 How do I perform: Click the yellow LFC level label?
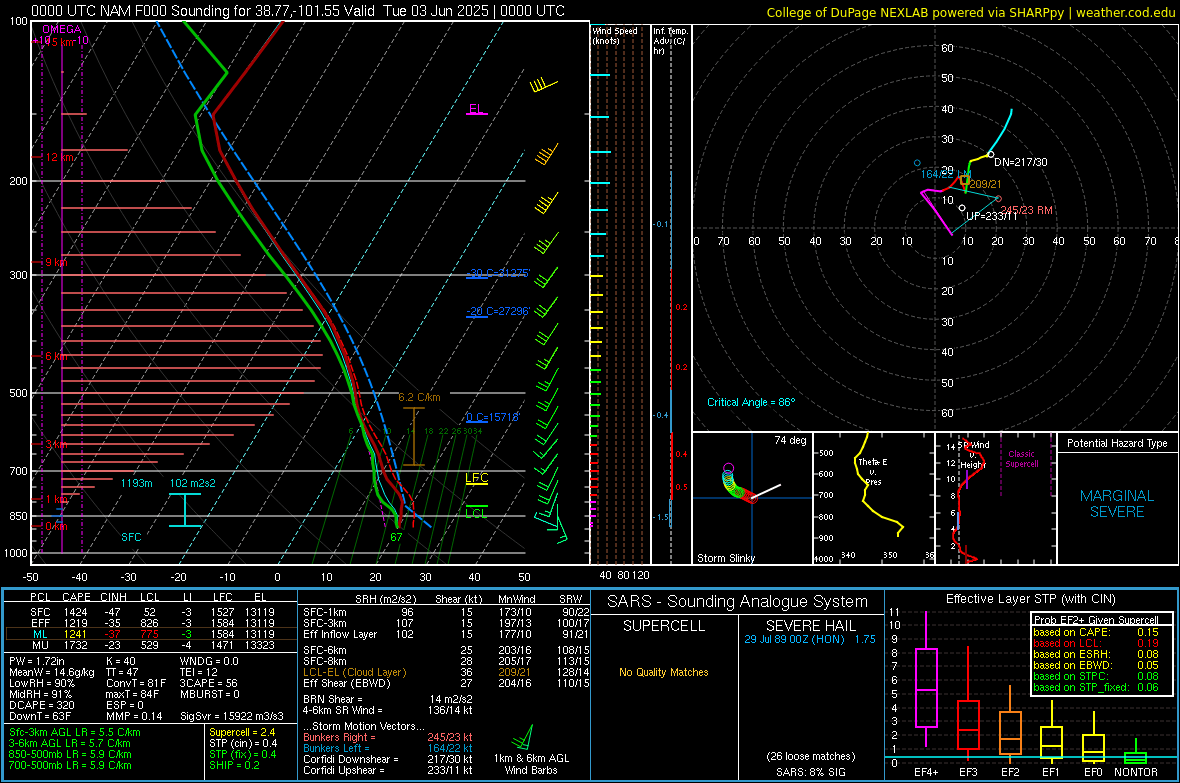point(476,477)
